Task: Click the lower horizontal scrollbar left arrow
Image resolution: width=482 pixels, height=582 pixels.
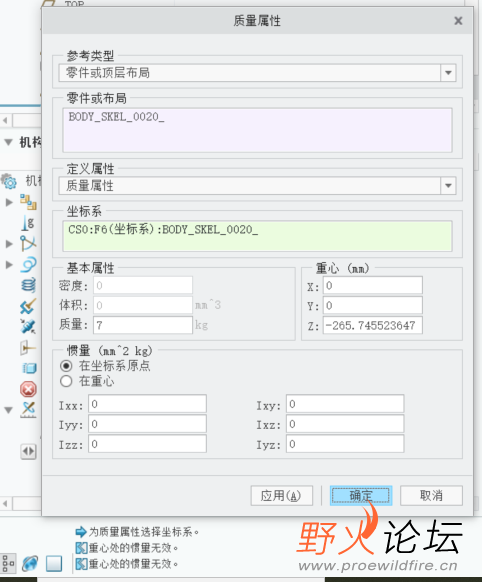Action: [5, 504]
